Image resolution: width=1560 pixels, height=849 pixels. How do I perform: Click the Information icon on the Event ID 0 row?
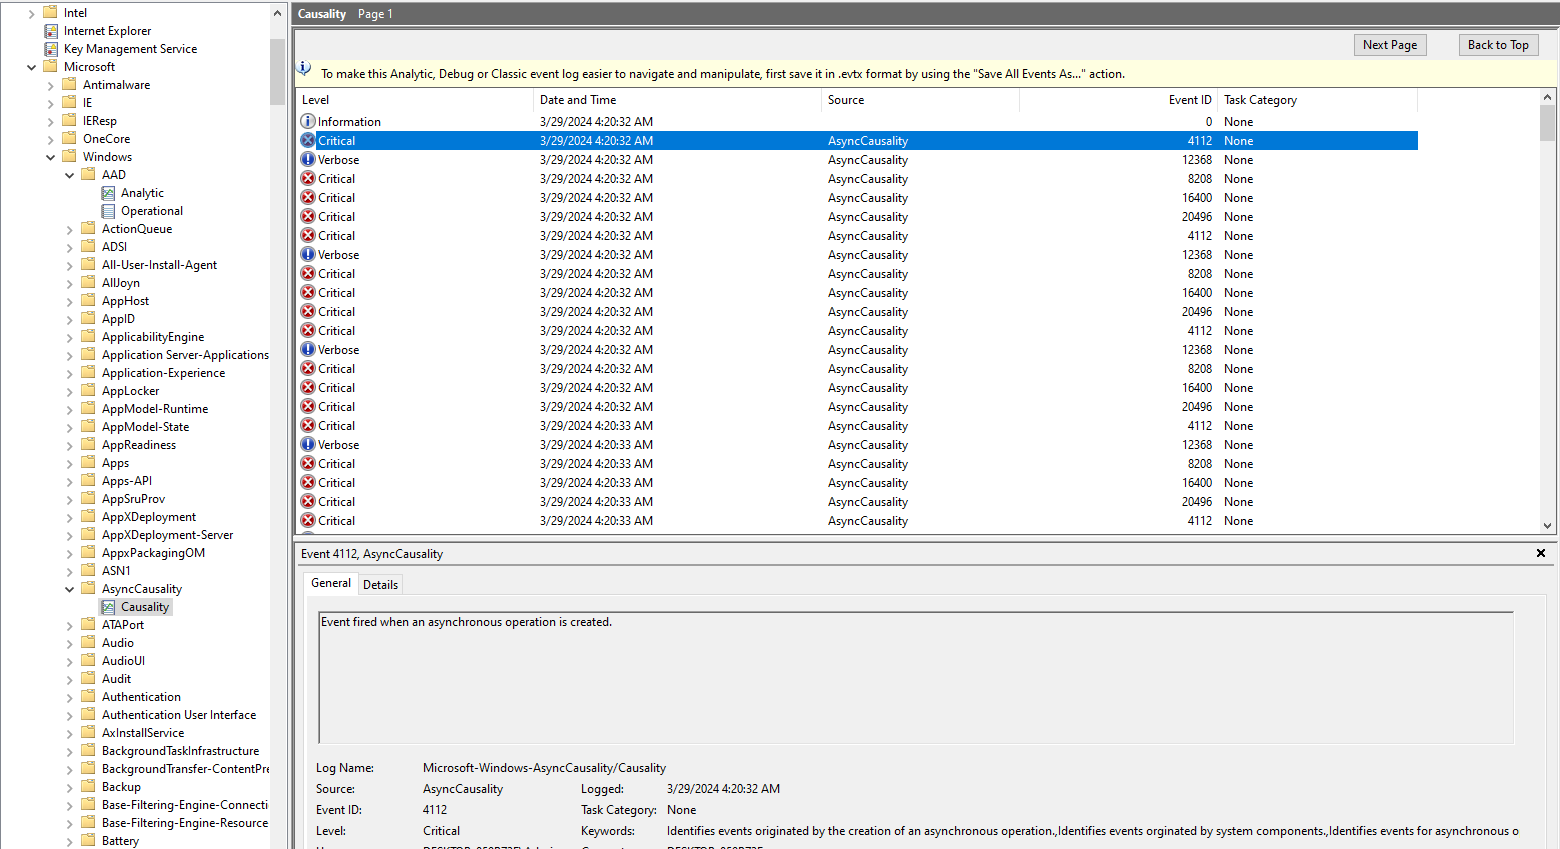(x=307, y=121)
